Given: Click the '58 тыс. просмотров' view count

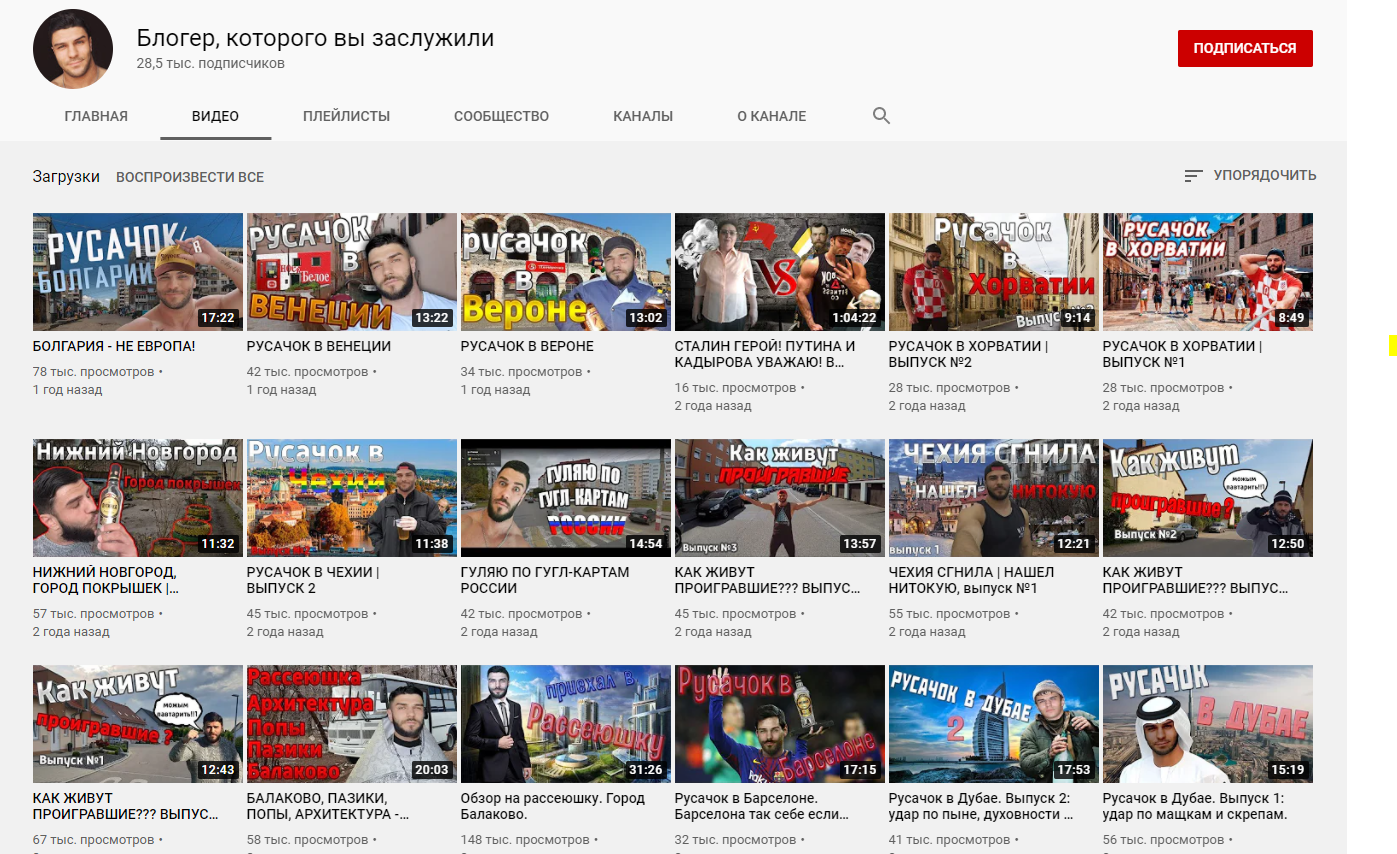Looking at the screenshot, I should (x=308, y=840).
